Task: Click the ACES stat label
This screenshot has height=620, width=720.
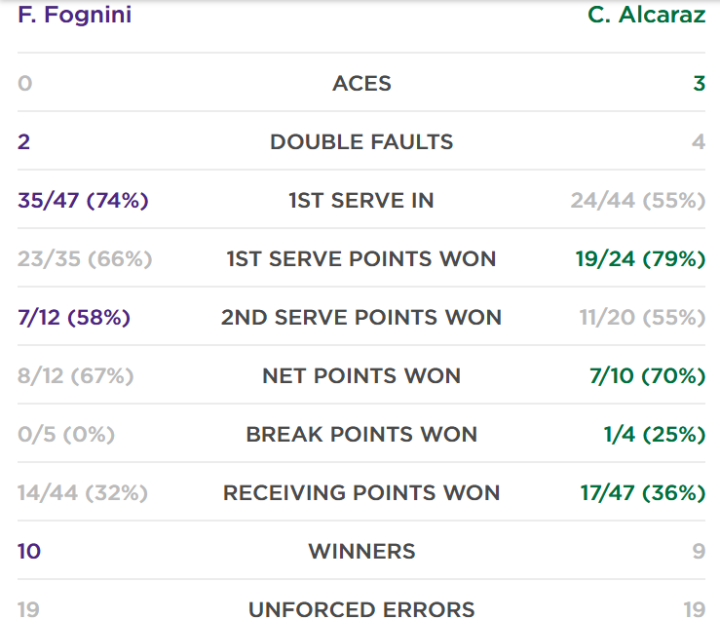Action: [x=362, y=84]
